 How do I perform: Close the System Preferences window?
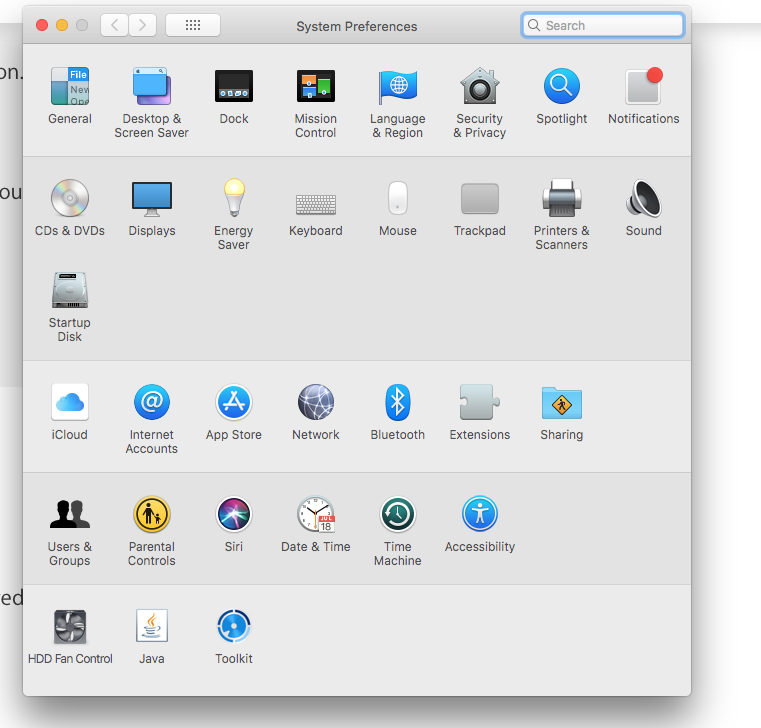point(42,25)
